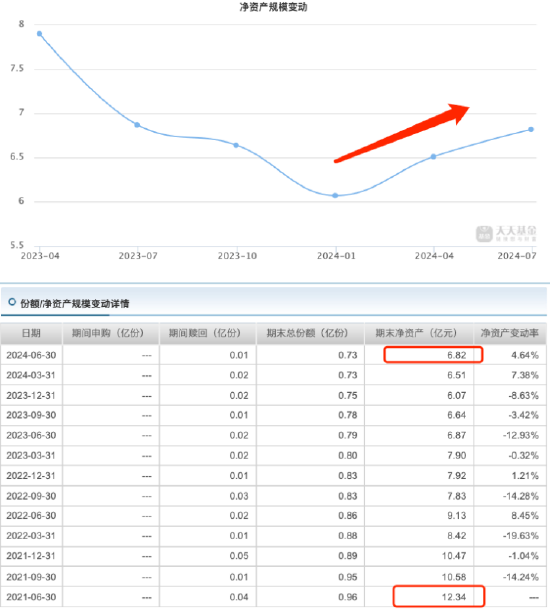Viewport: 550px width, 611px height.
Task: Click the 2024-01 lowest data point
Action: coord(335,196)
